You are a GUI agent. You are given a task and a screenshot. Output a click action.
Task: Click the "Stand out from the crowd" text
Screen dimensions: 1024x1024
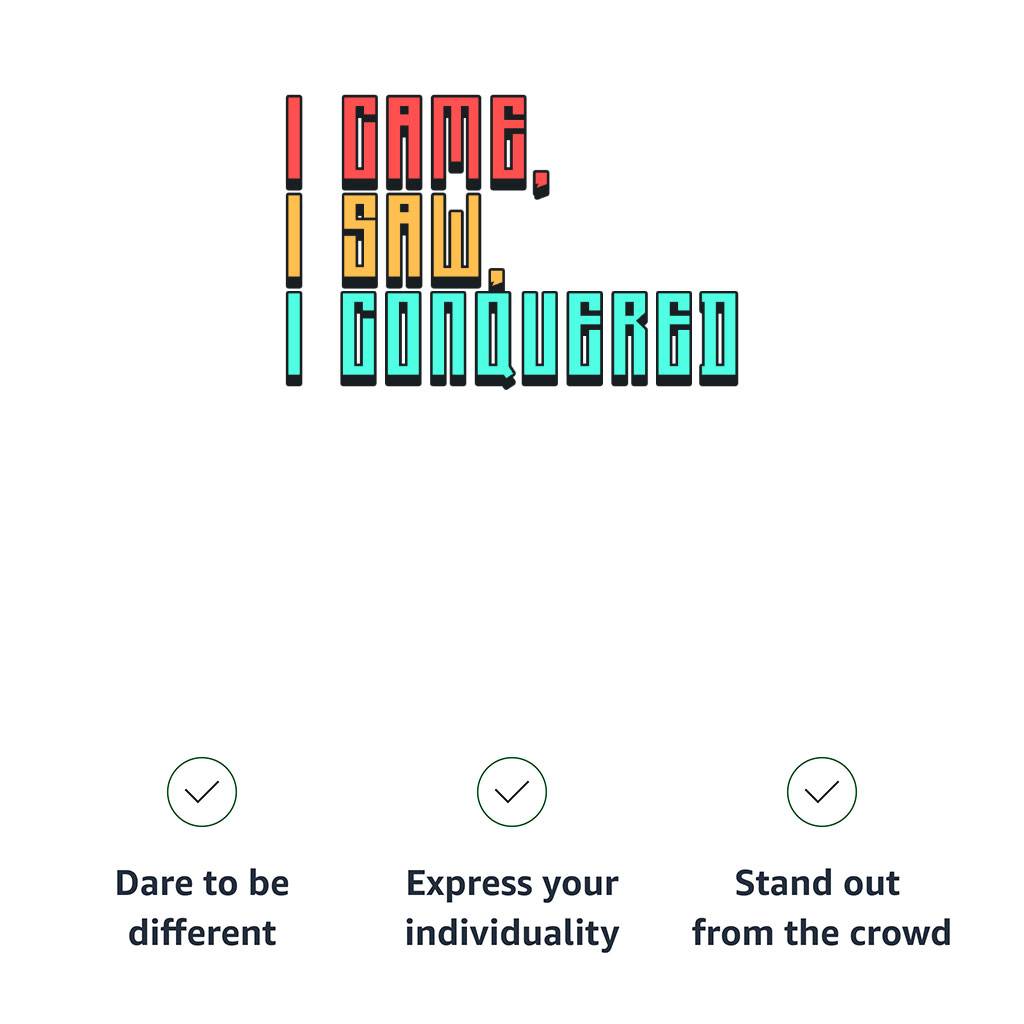pyautogui.click(x=821, y=908)
